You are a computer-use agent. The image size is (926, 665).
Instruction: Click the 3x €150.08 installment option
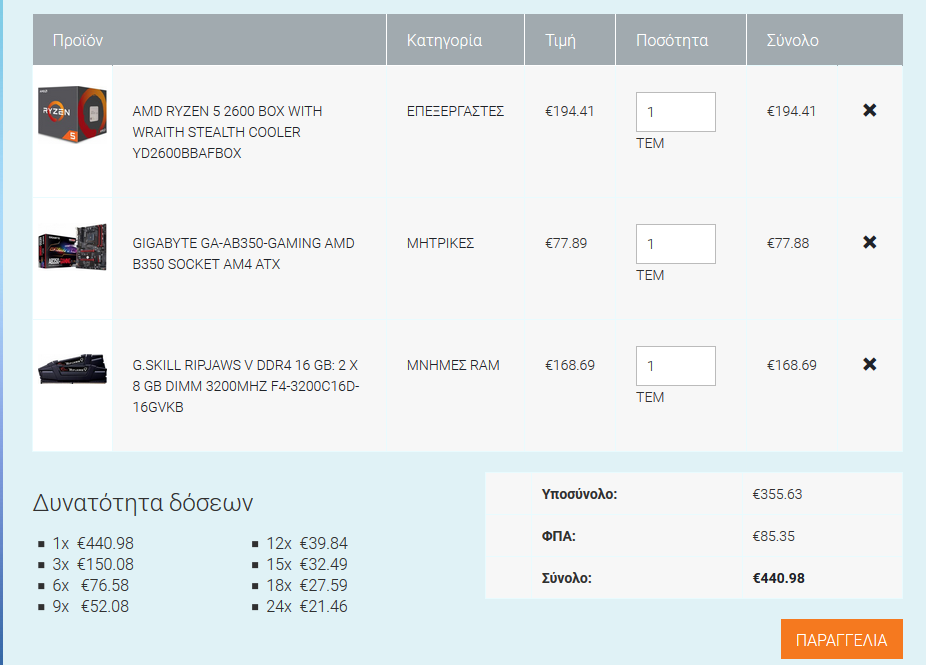(93, 565)
